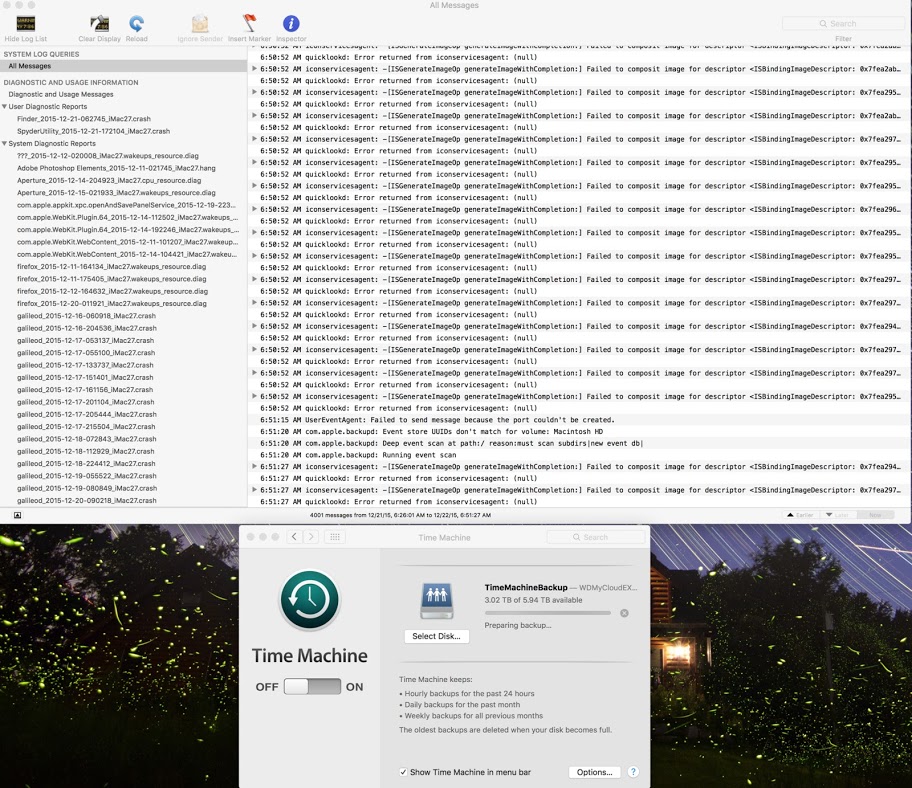Expand 6:51:27 iconservicesagent entry ending 0x7fea297
Screen dimensions: 912x788
[254, 490]
